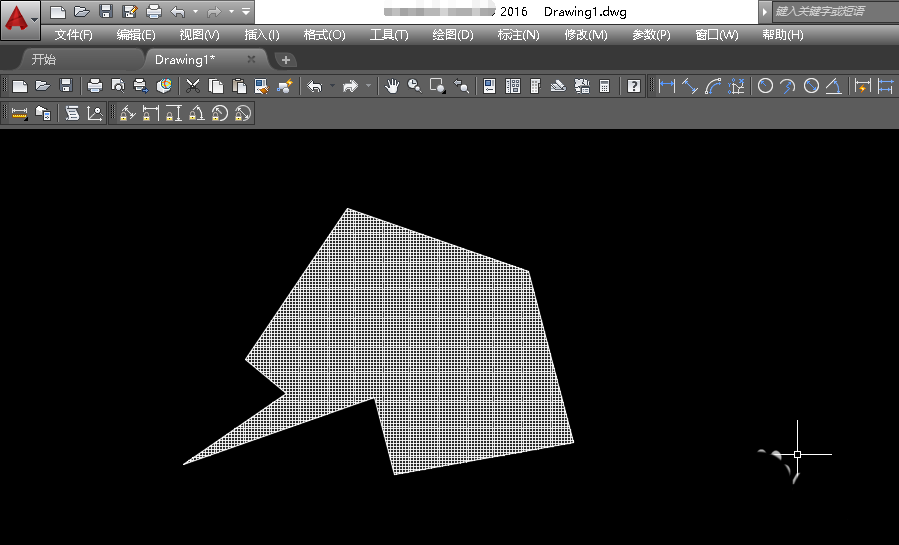Click Save As in the quick access toolbar

[130, 11]
